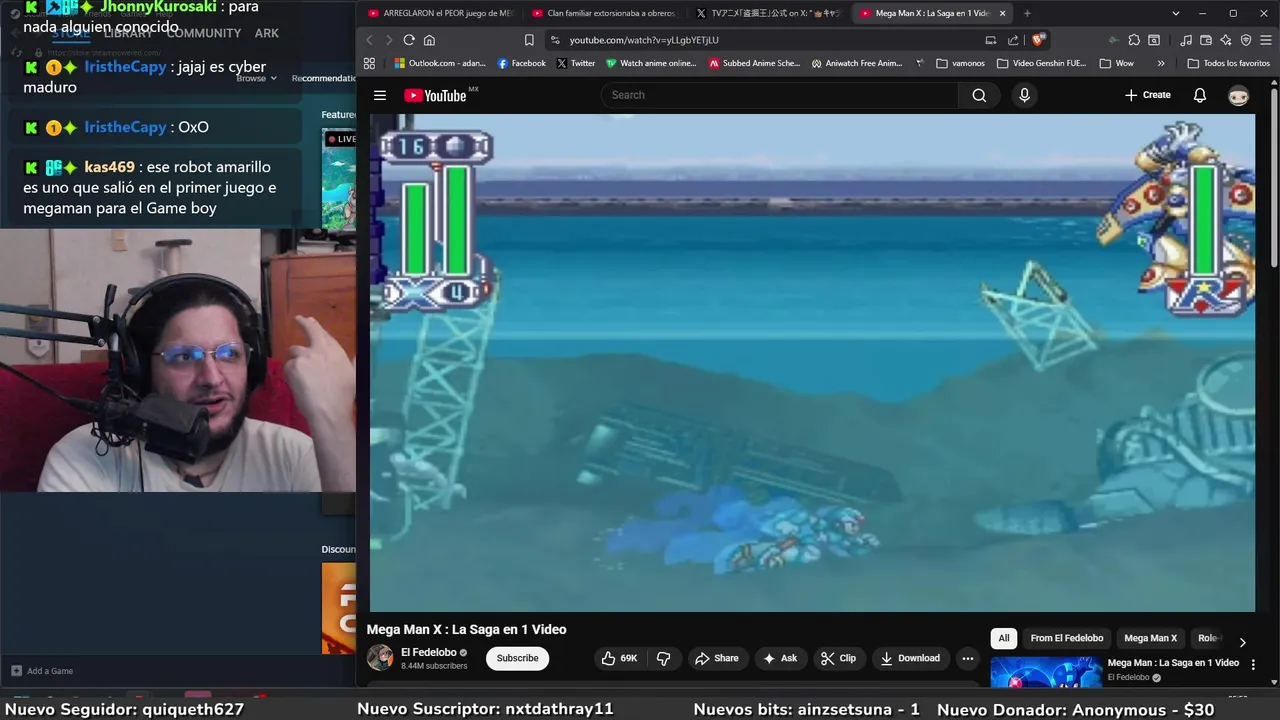1280x720 pixels.
Task: Focus the YouTube Search field
Action: 780,95
